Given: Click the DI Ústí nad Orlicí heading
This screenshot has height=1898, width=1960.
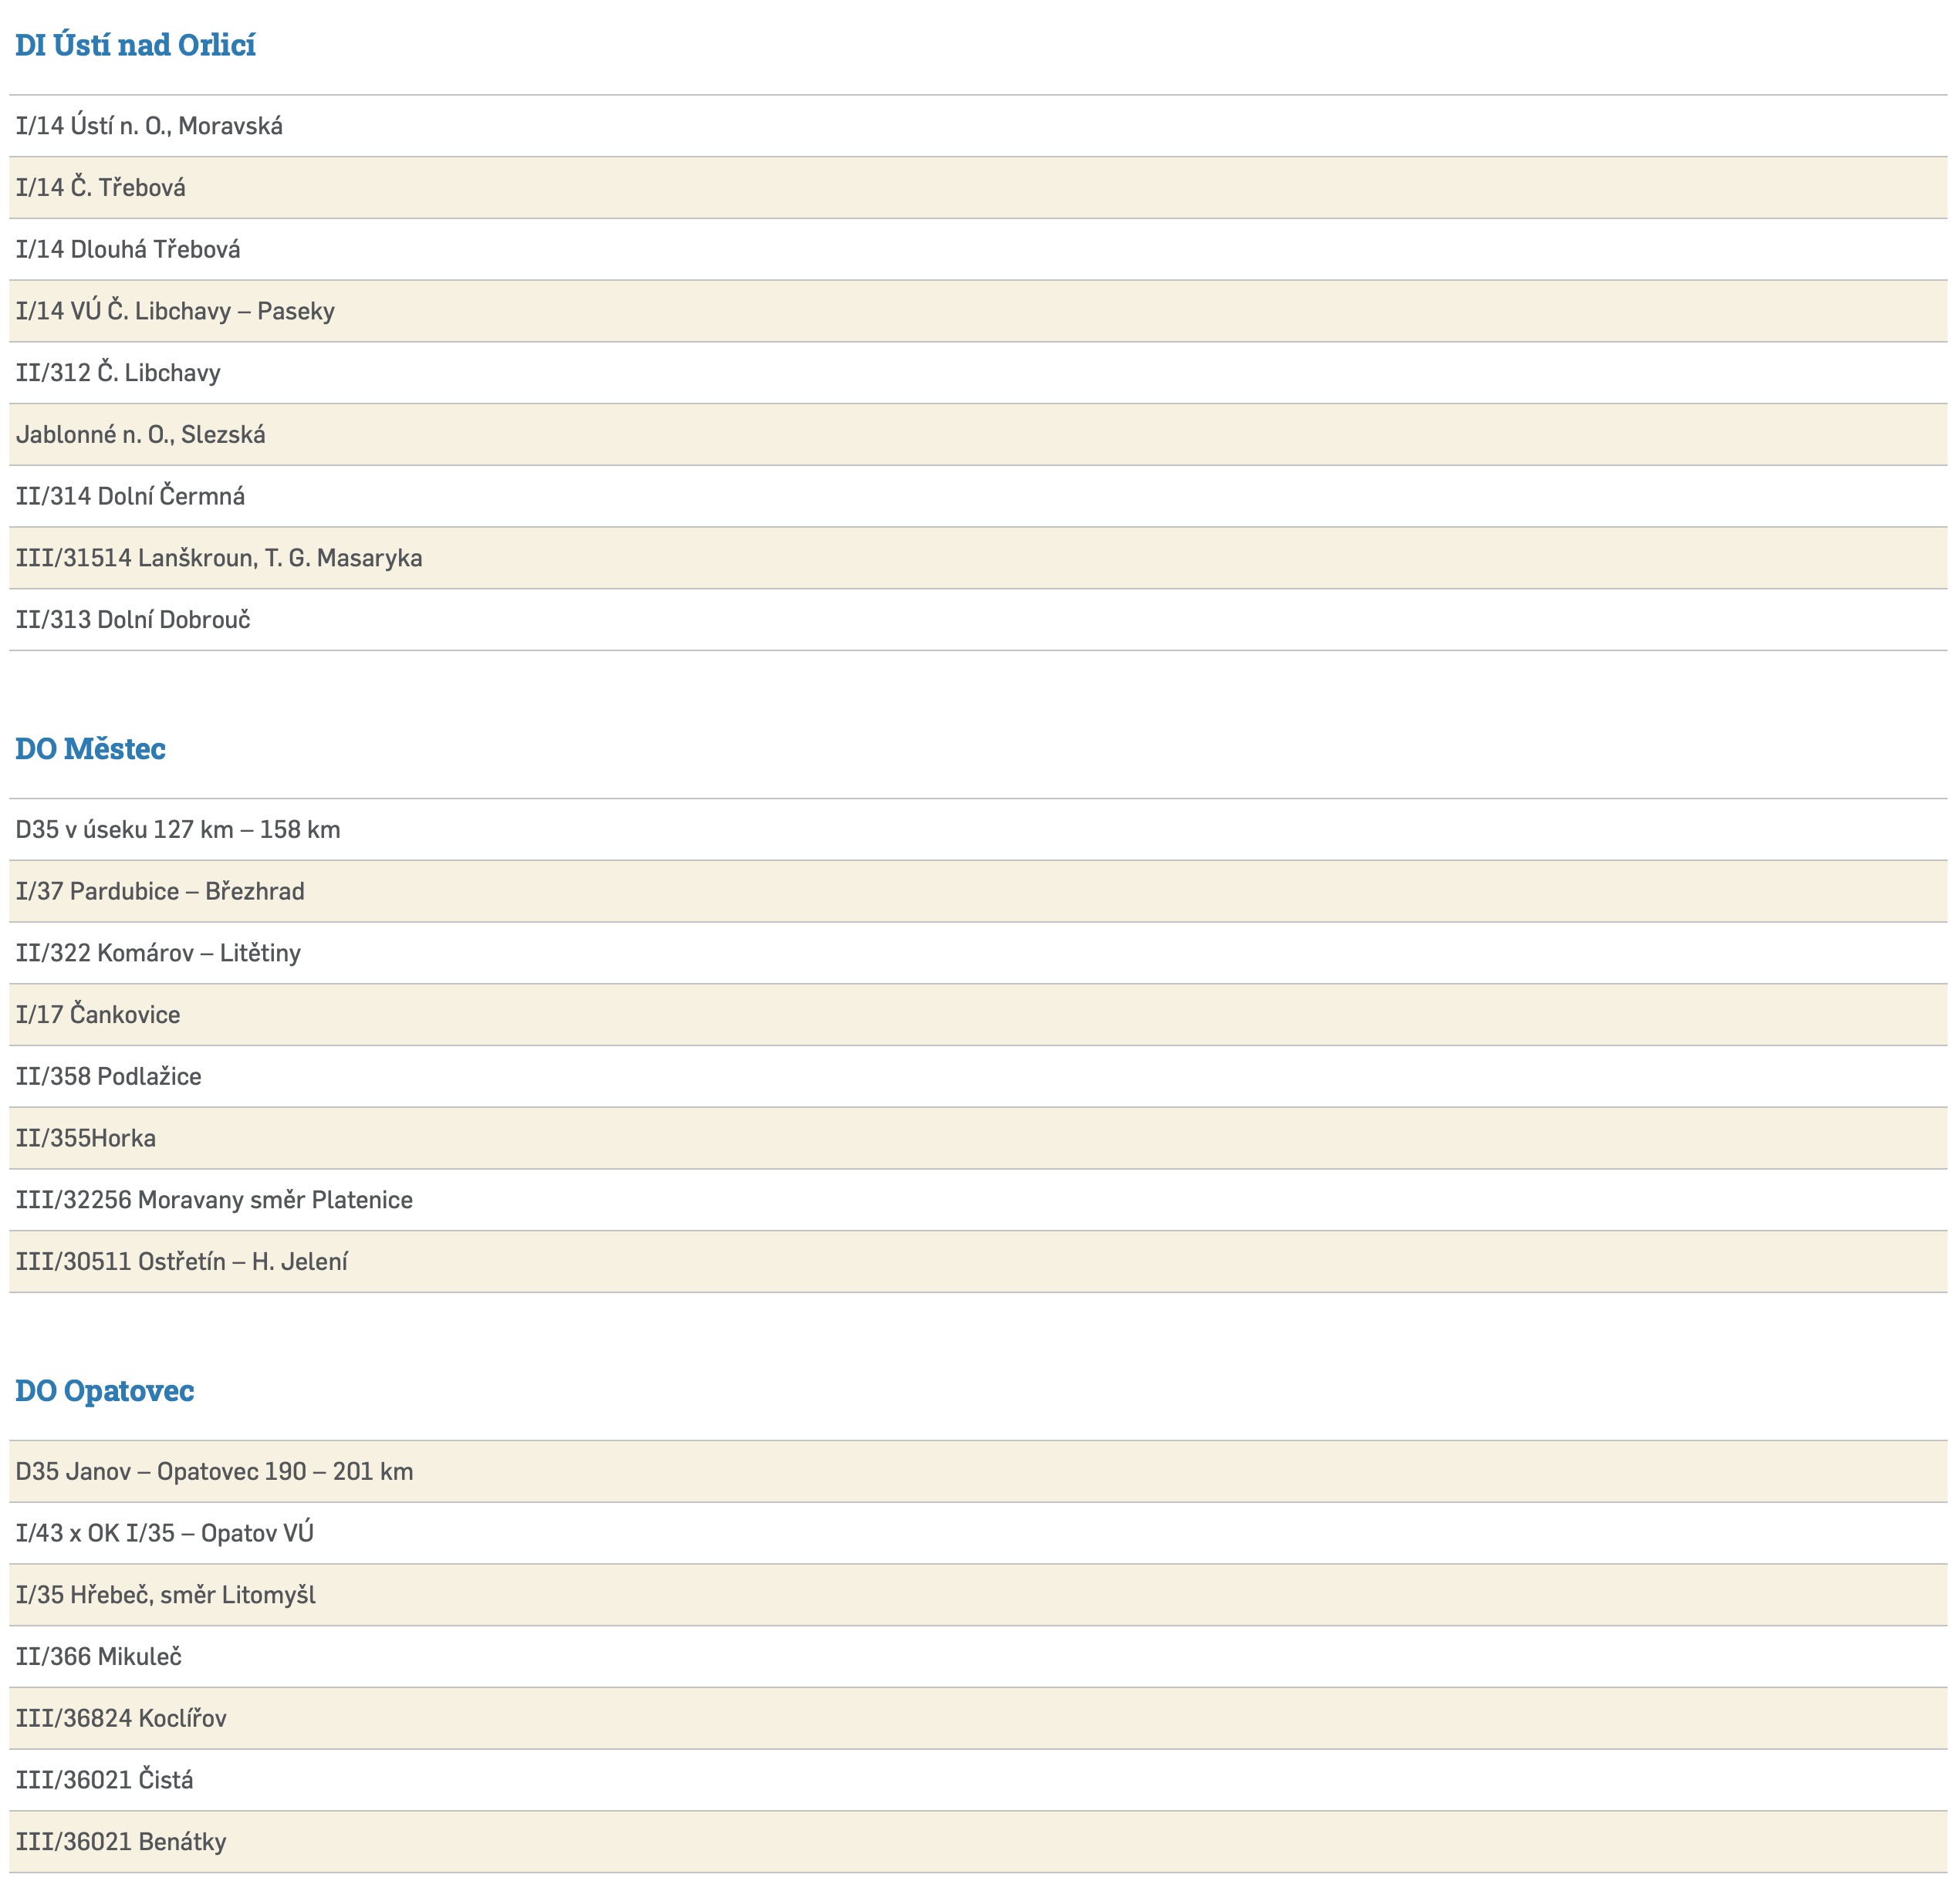Looking at the screenshot, I should click(135, 46).
